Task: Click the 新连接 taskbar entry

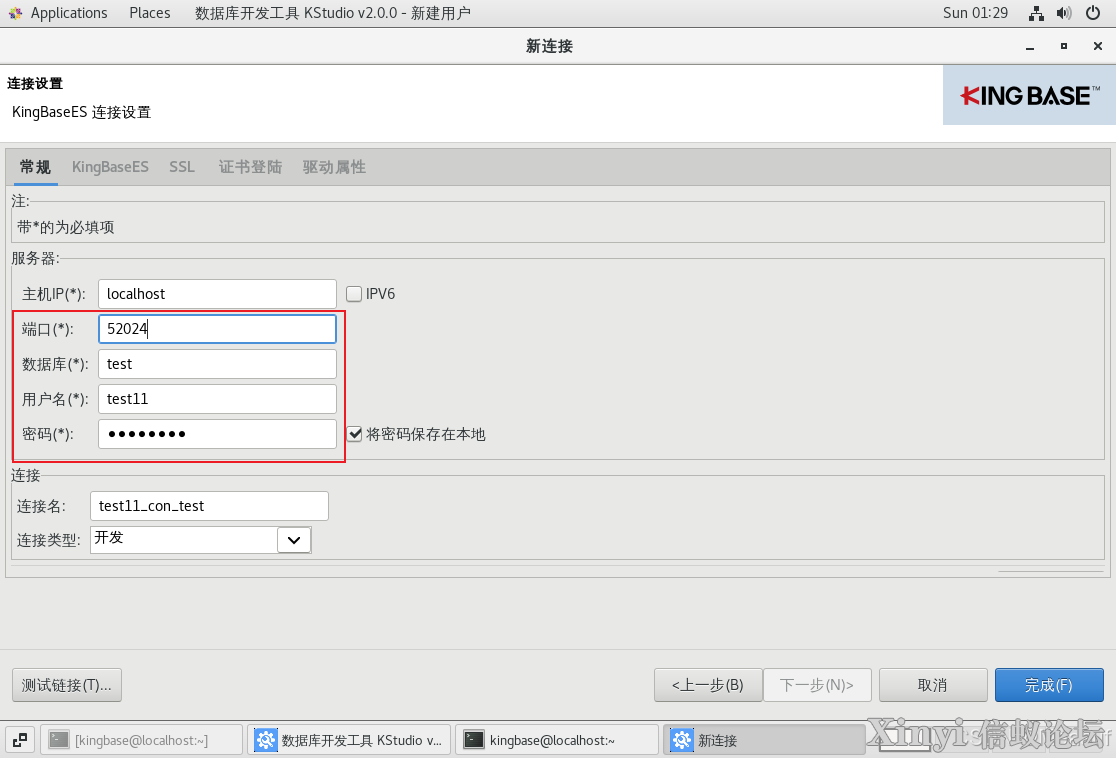Action: [764, 740]
